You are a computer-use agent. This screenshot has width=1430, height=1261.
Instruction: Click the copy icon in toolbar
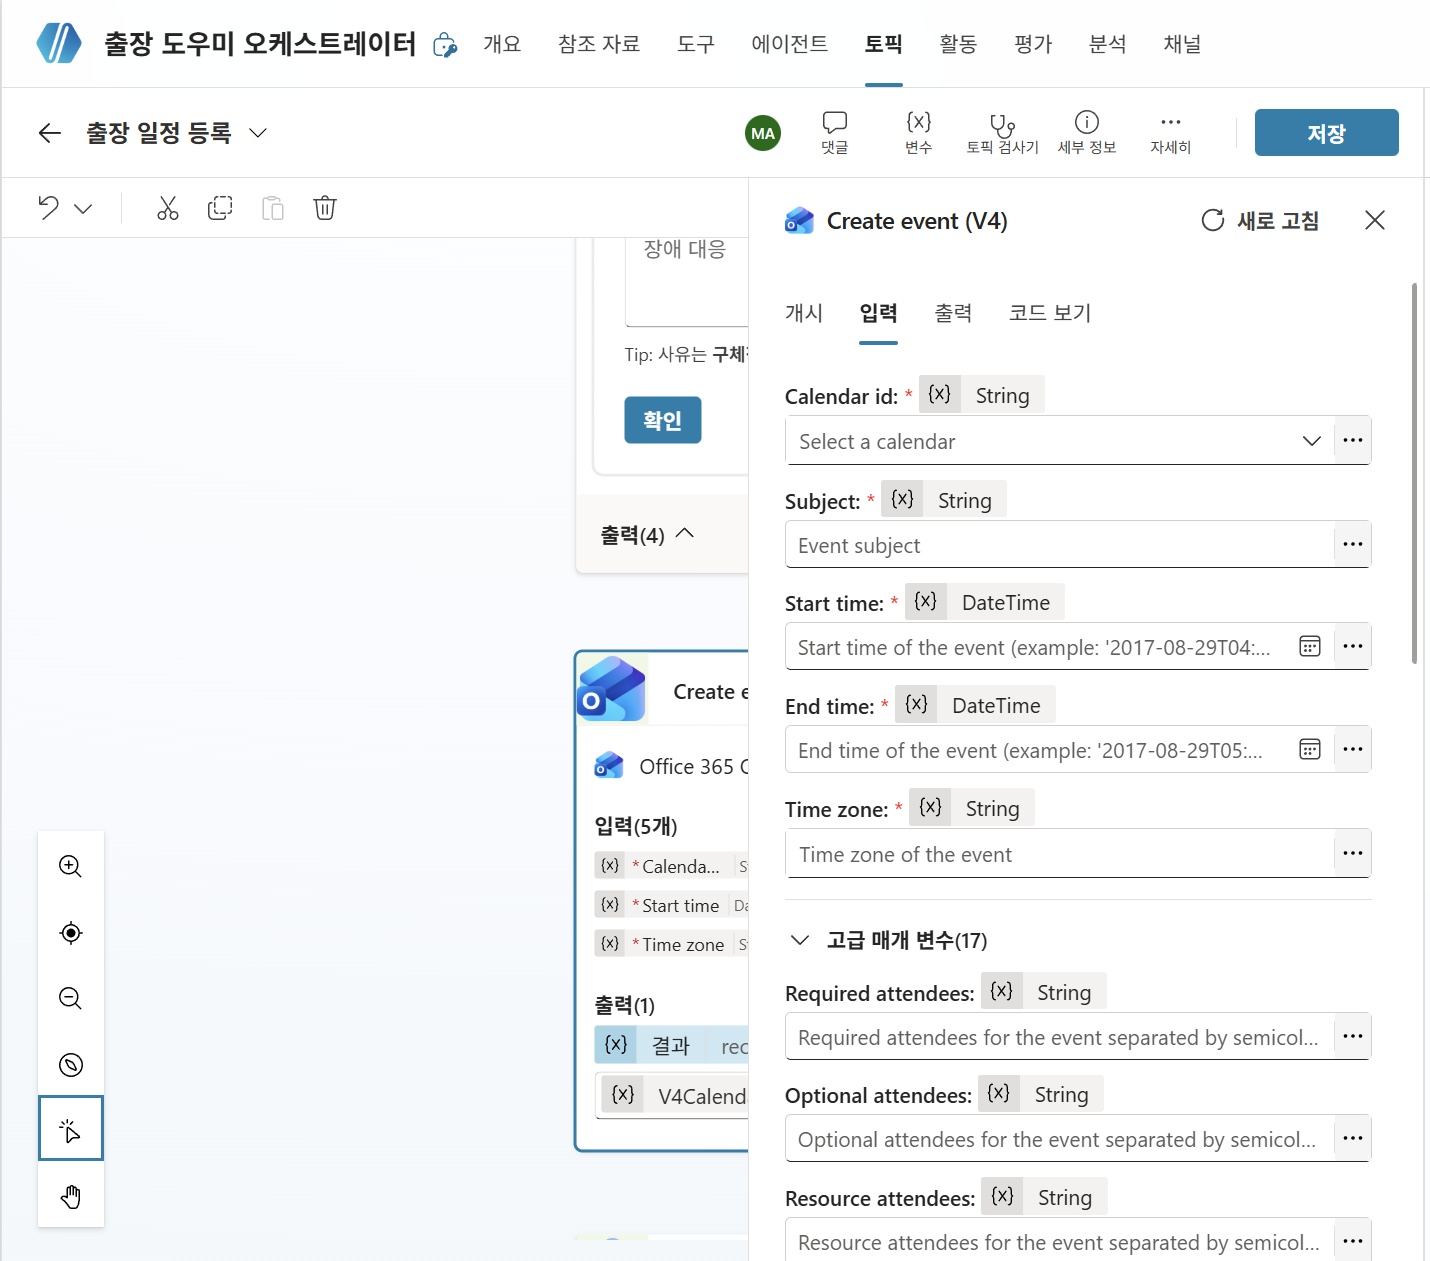(x=220, y=208)
